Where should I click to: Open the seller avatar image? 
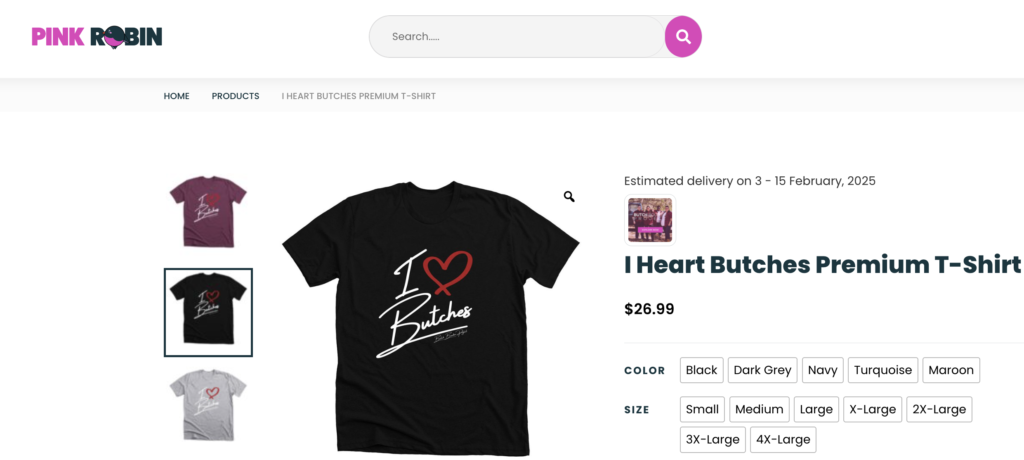point(649,220)
